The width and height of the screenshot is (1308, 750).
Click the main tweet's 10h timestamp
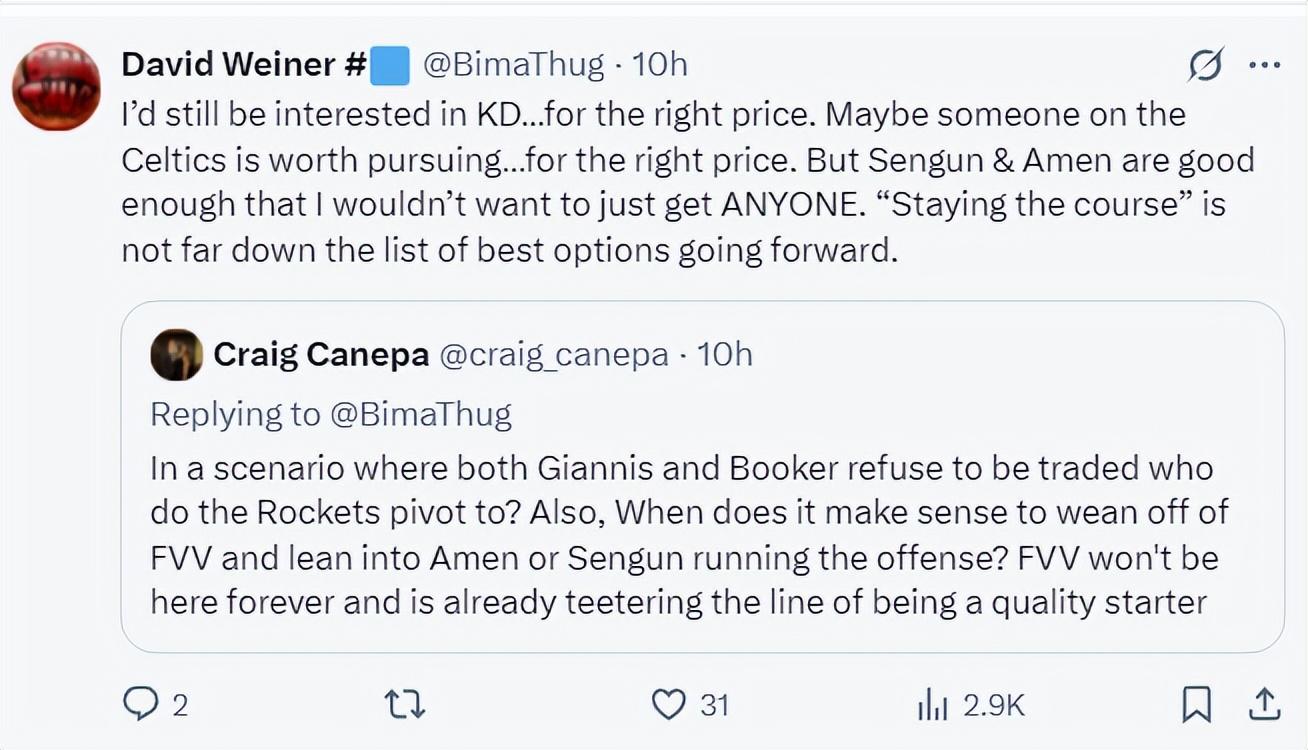[x=661, y=65]
